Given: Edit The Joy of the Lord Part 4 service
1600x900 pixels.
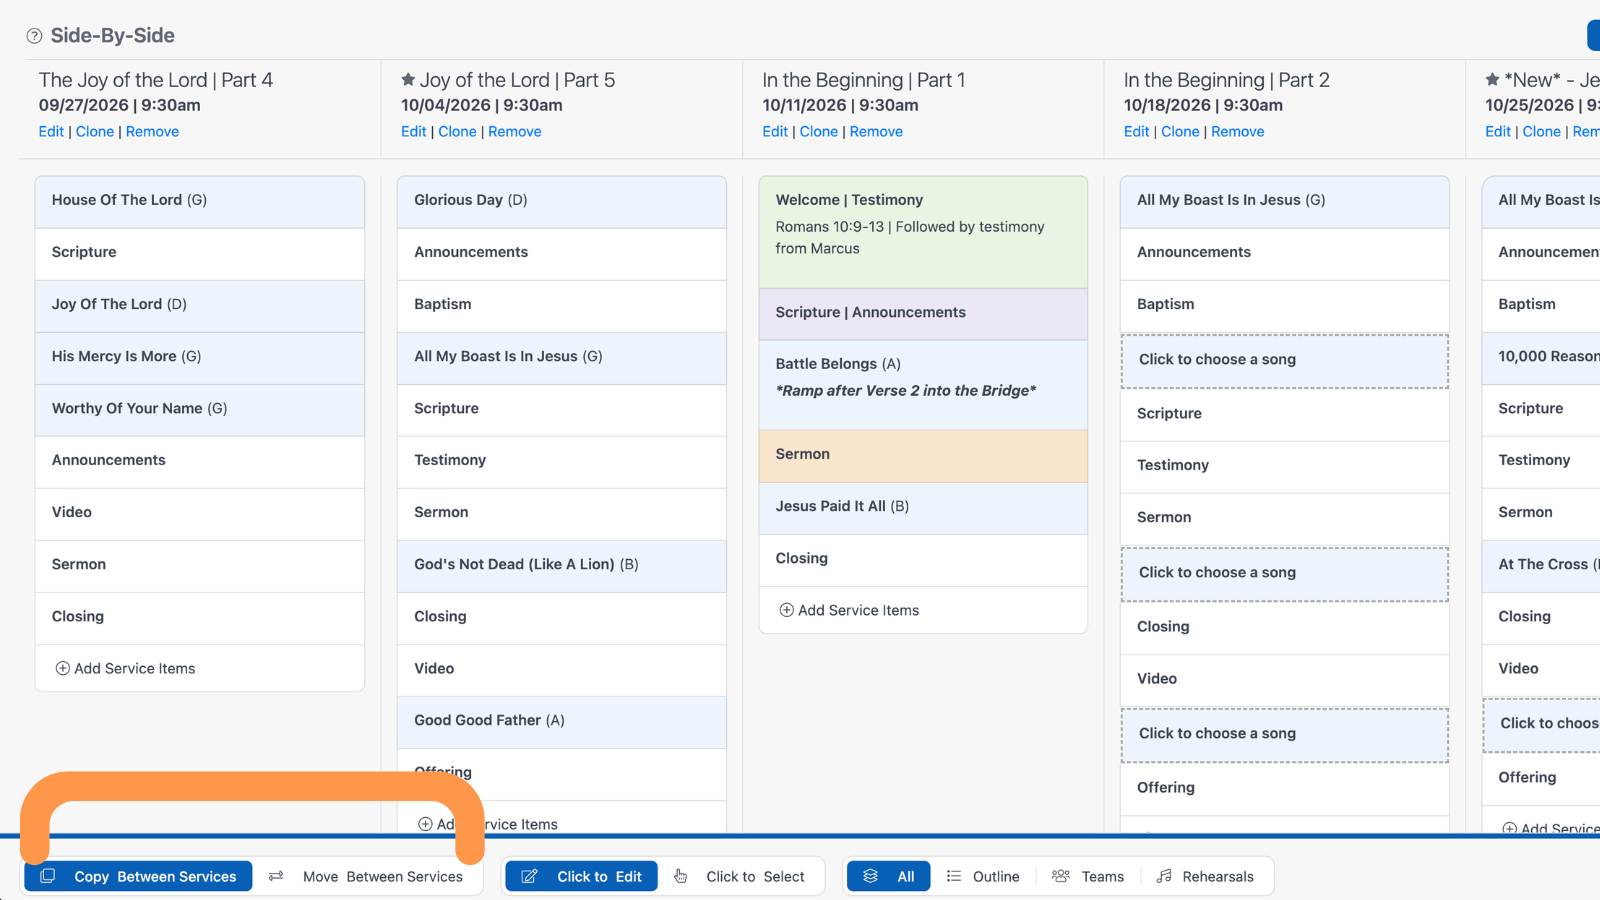Looking at the screenshot, I should coord(51,131).
